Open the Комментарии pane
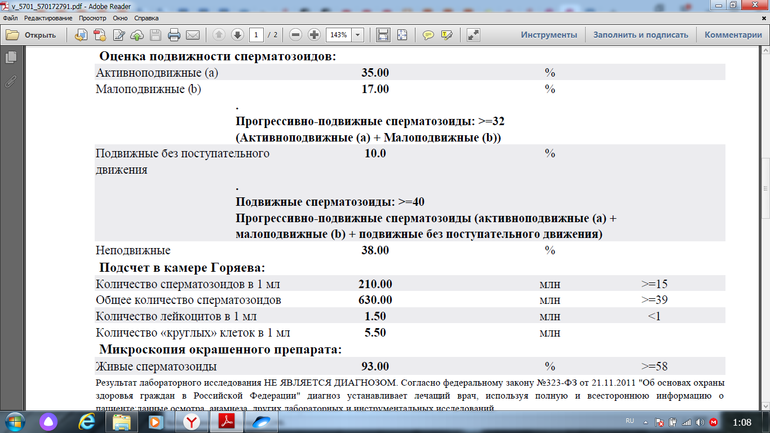The image size is (770, 433). point(733,35)
